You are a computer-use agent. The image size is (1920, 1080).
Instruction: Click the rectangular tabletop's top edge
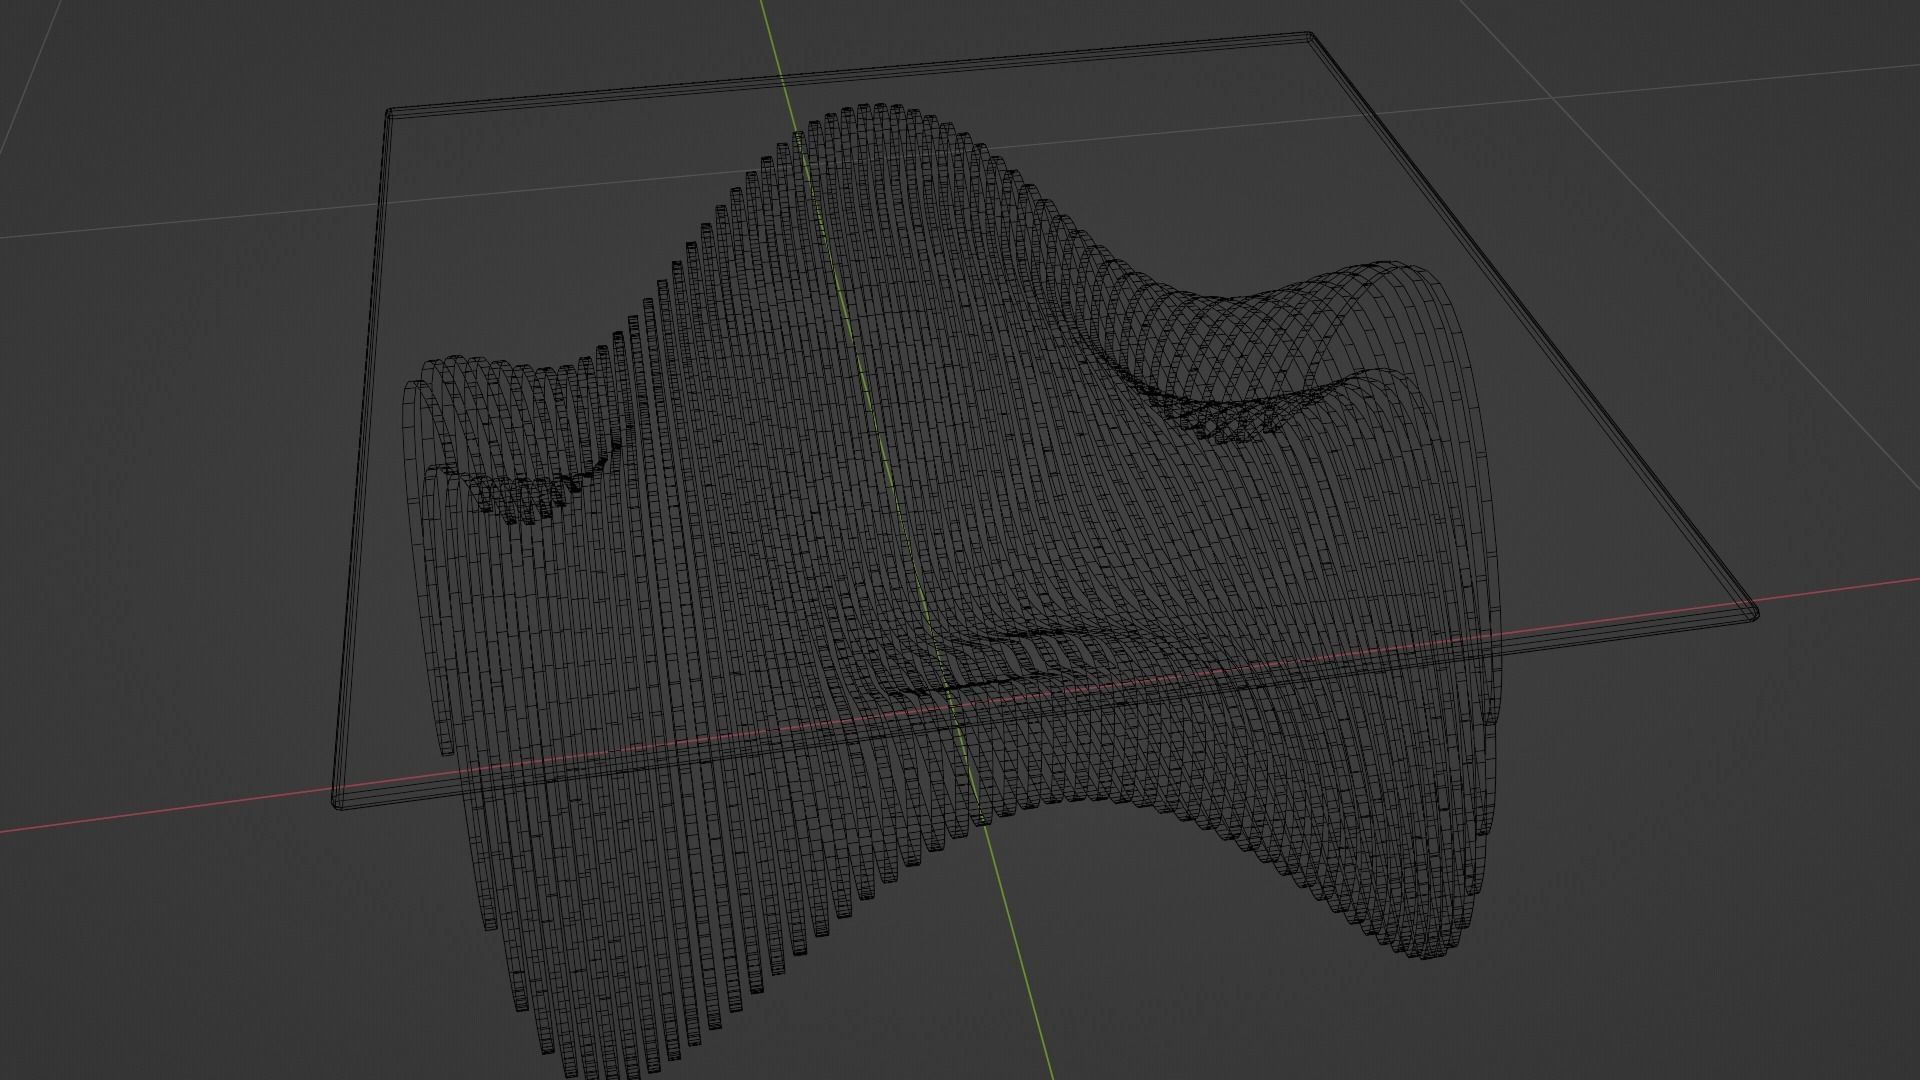(x=850, y=73)
